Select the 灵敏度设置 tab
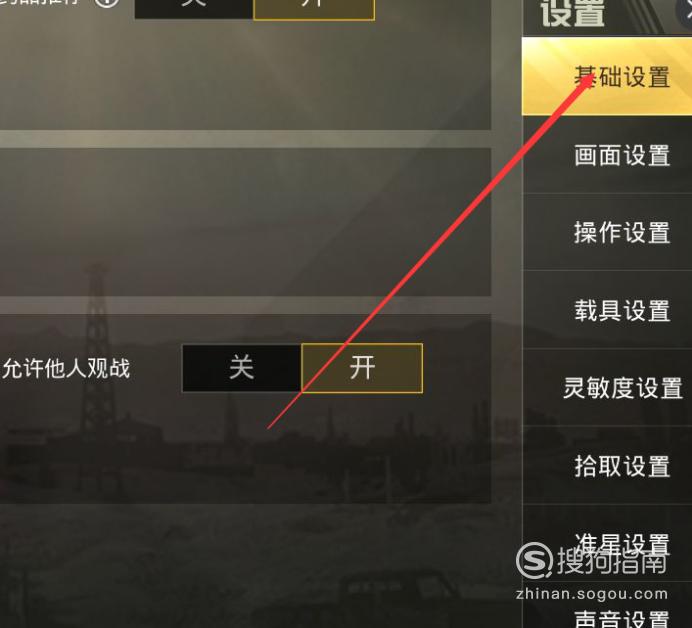The image size is (692, 628). [607, 388]
